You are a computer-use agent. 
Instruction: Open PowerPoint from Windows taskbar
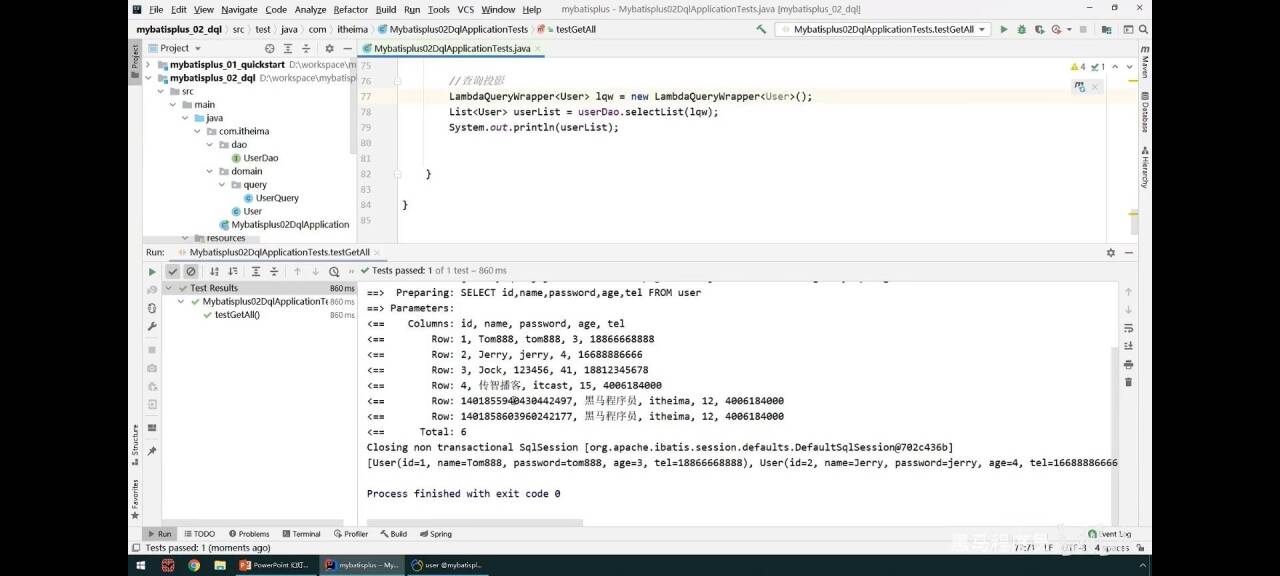(274, 565)
